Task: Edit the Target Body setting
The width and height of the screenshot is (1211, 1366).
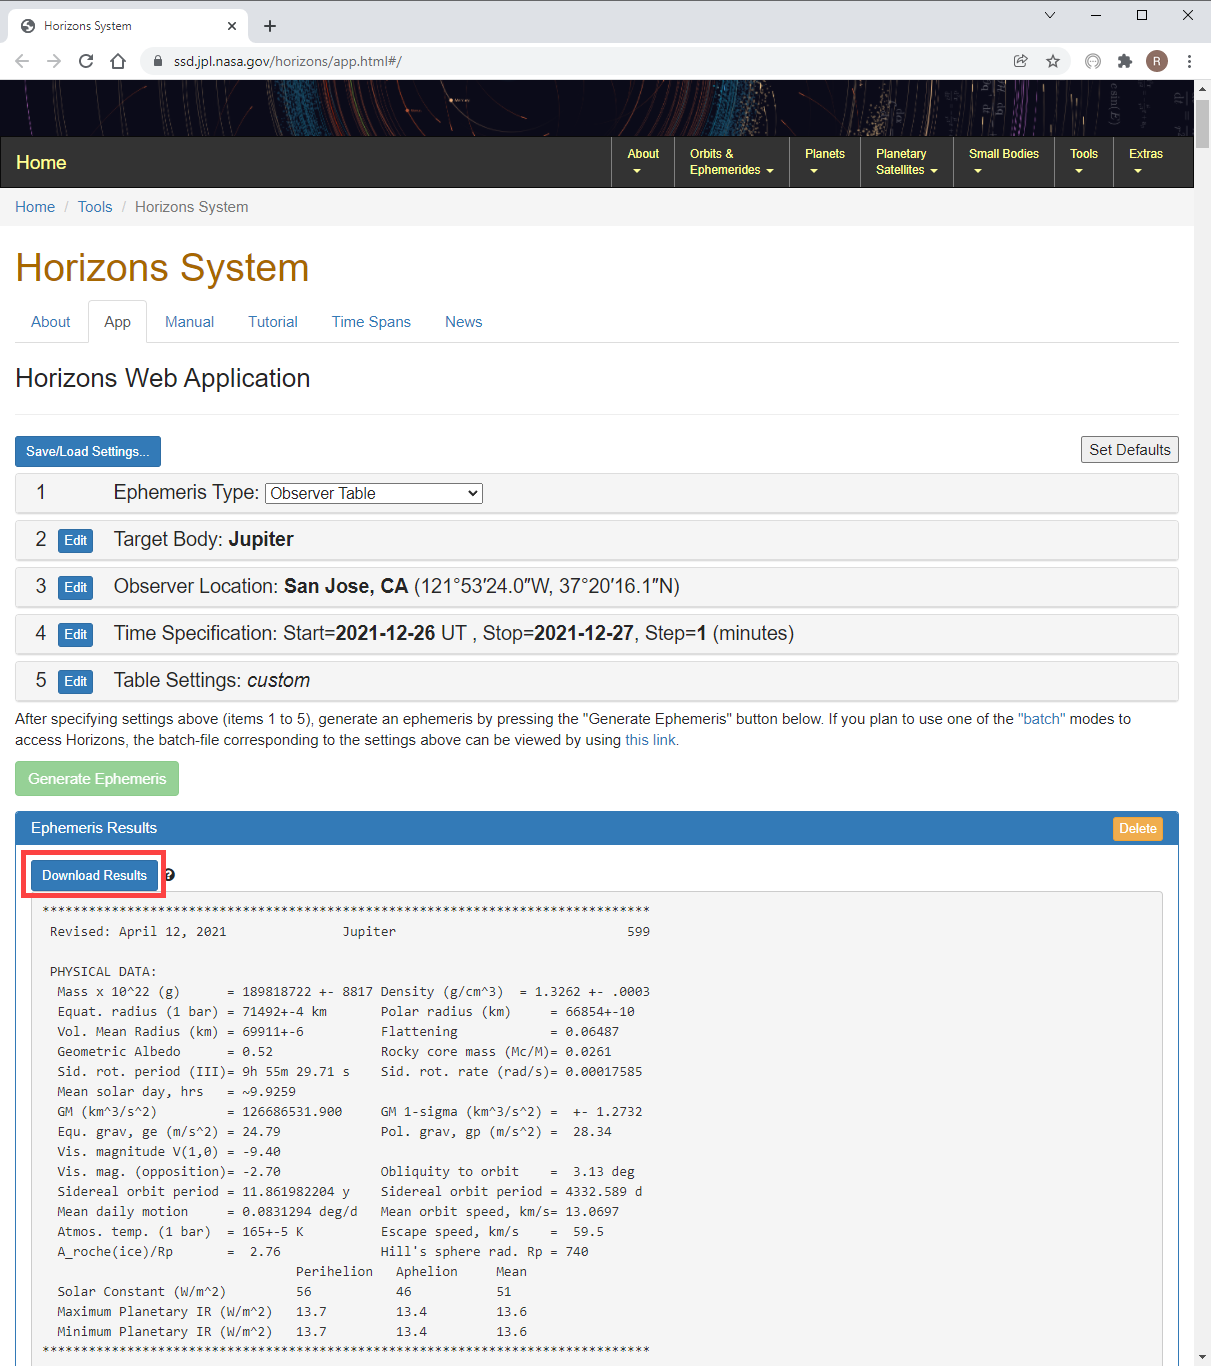Action: tap(76, 540)
